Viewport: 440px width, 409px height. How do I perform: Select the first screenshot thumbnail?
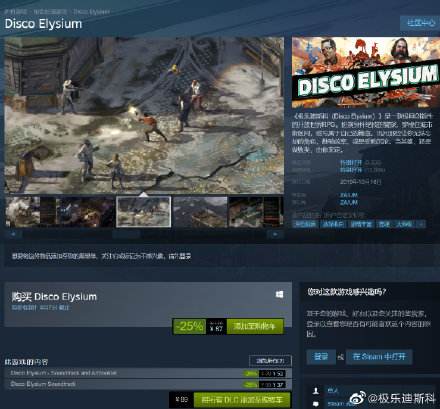click(x=33, y=212)
